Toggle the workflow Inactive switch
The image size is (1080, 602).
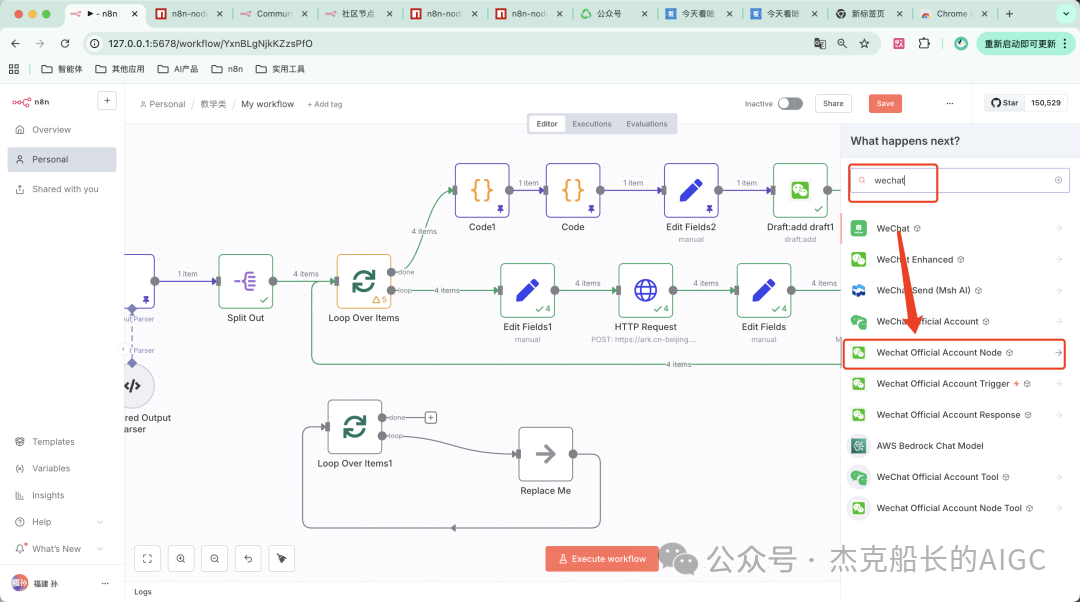click(x=790, y=103)
